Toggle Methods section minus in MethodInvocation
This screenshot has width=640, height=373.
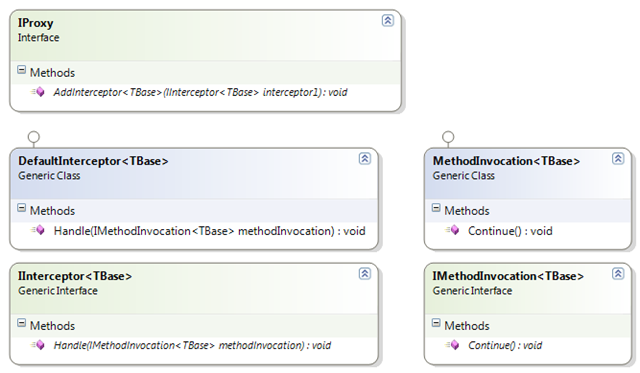(x=436, y=208)
